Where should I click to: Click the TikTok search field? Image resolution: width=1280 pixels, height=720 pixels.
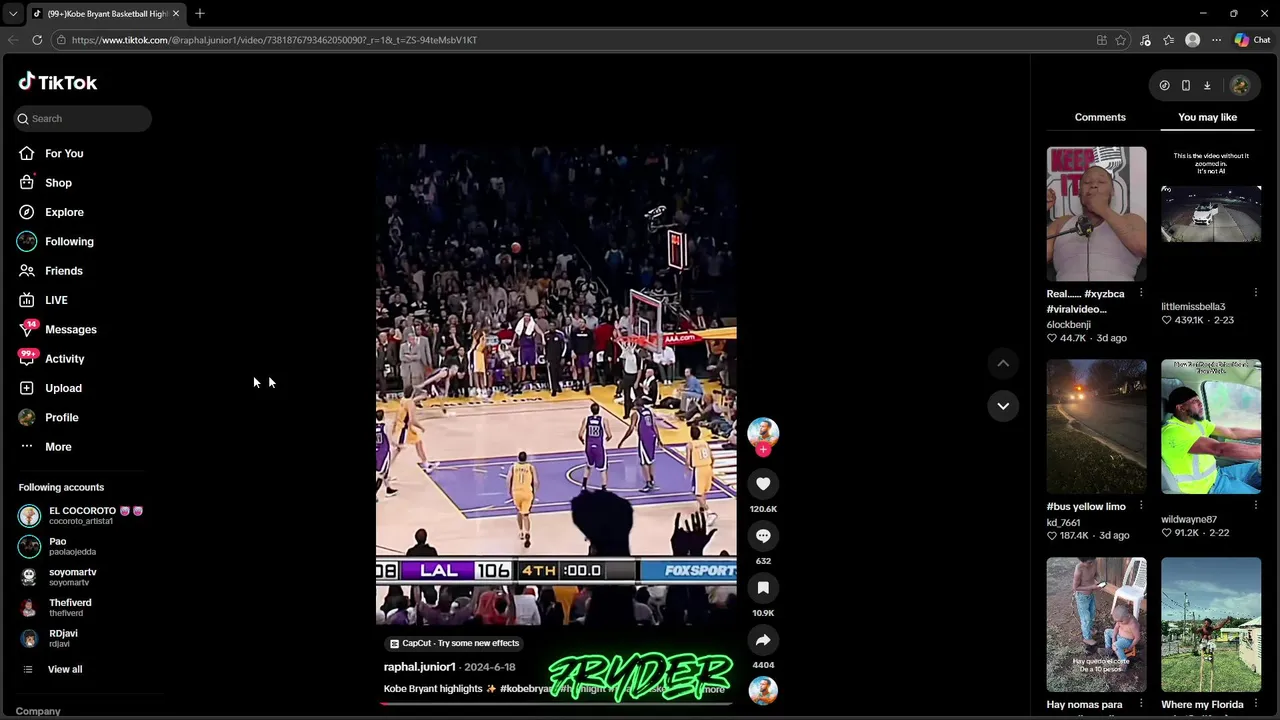83,118
